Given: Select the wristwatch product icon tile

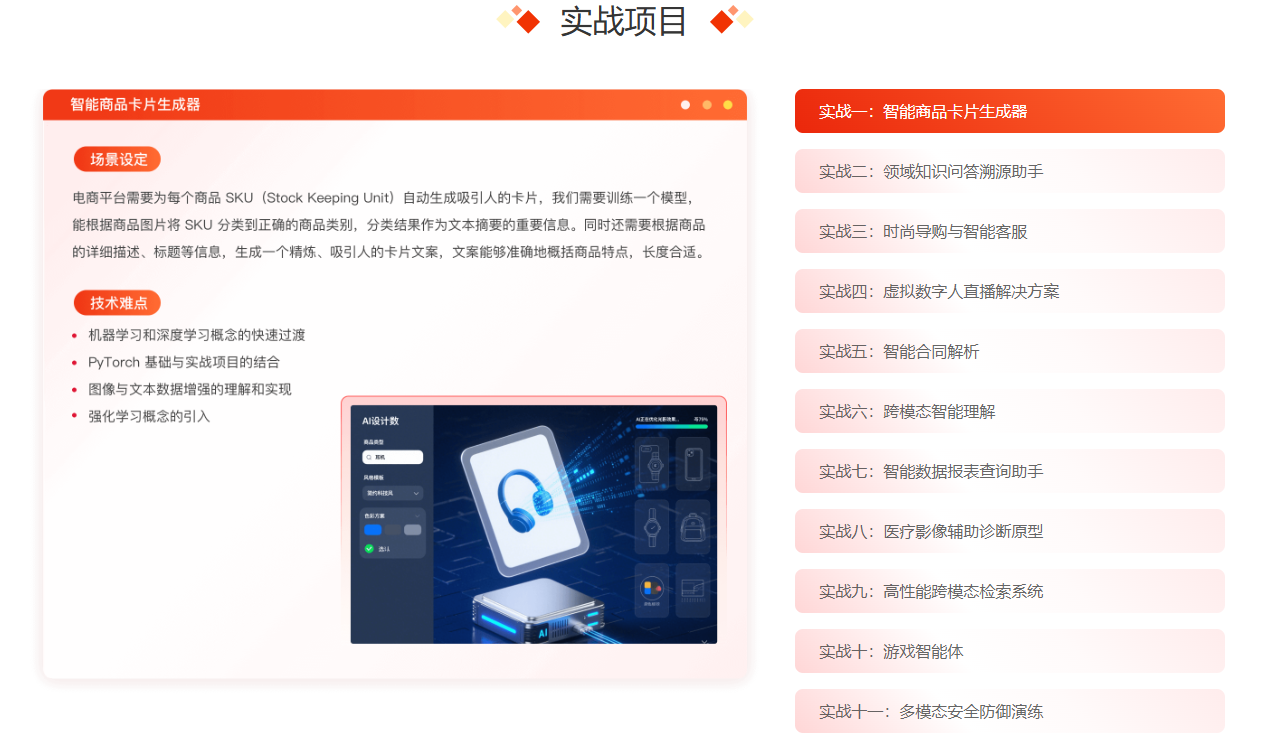Looking at the screenshot, I should click(x=652, y=527).
